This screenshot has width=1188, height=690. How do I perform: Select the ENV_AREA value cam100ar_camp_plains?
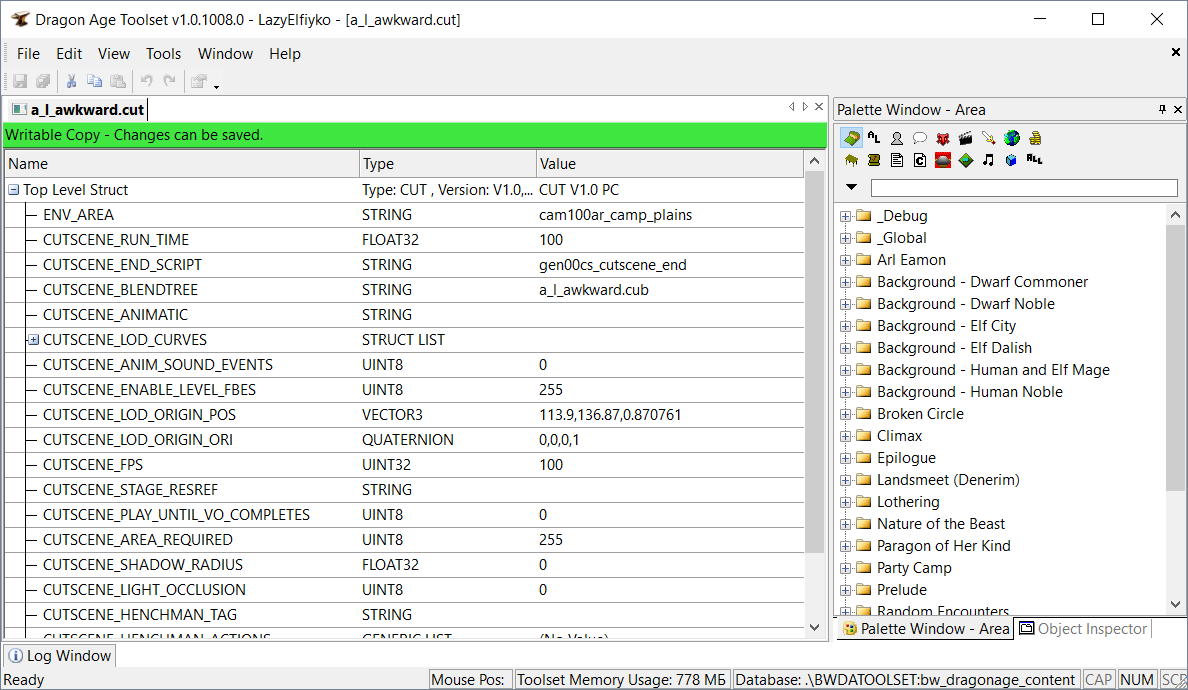coord(615,215)
